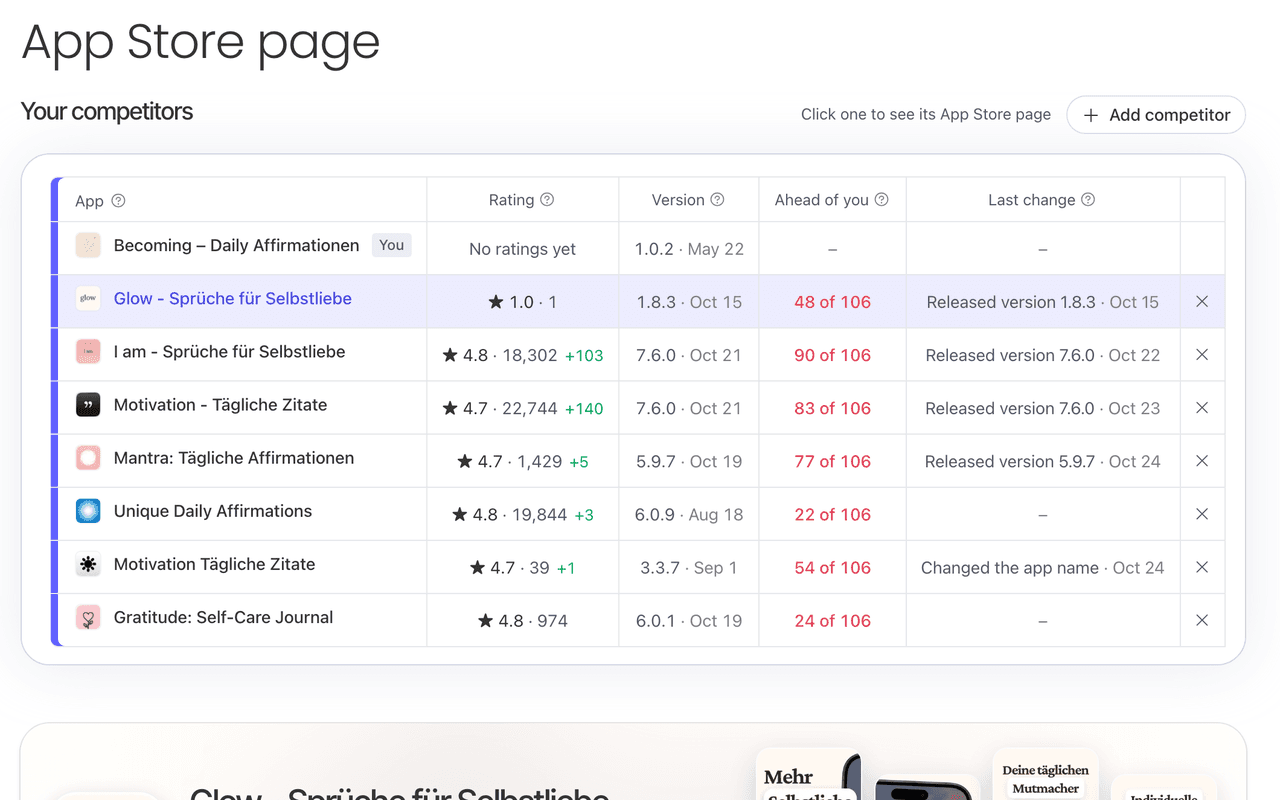Select Gratitude: Self-Care Journal app name
Screen dimensions: 1280x800
(223, 617)
